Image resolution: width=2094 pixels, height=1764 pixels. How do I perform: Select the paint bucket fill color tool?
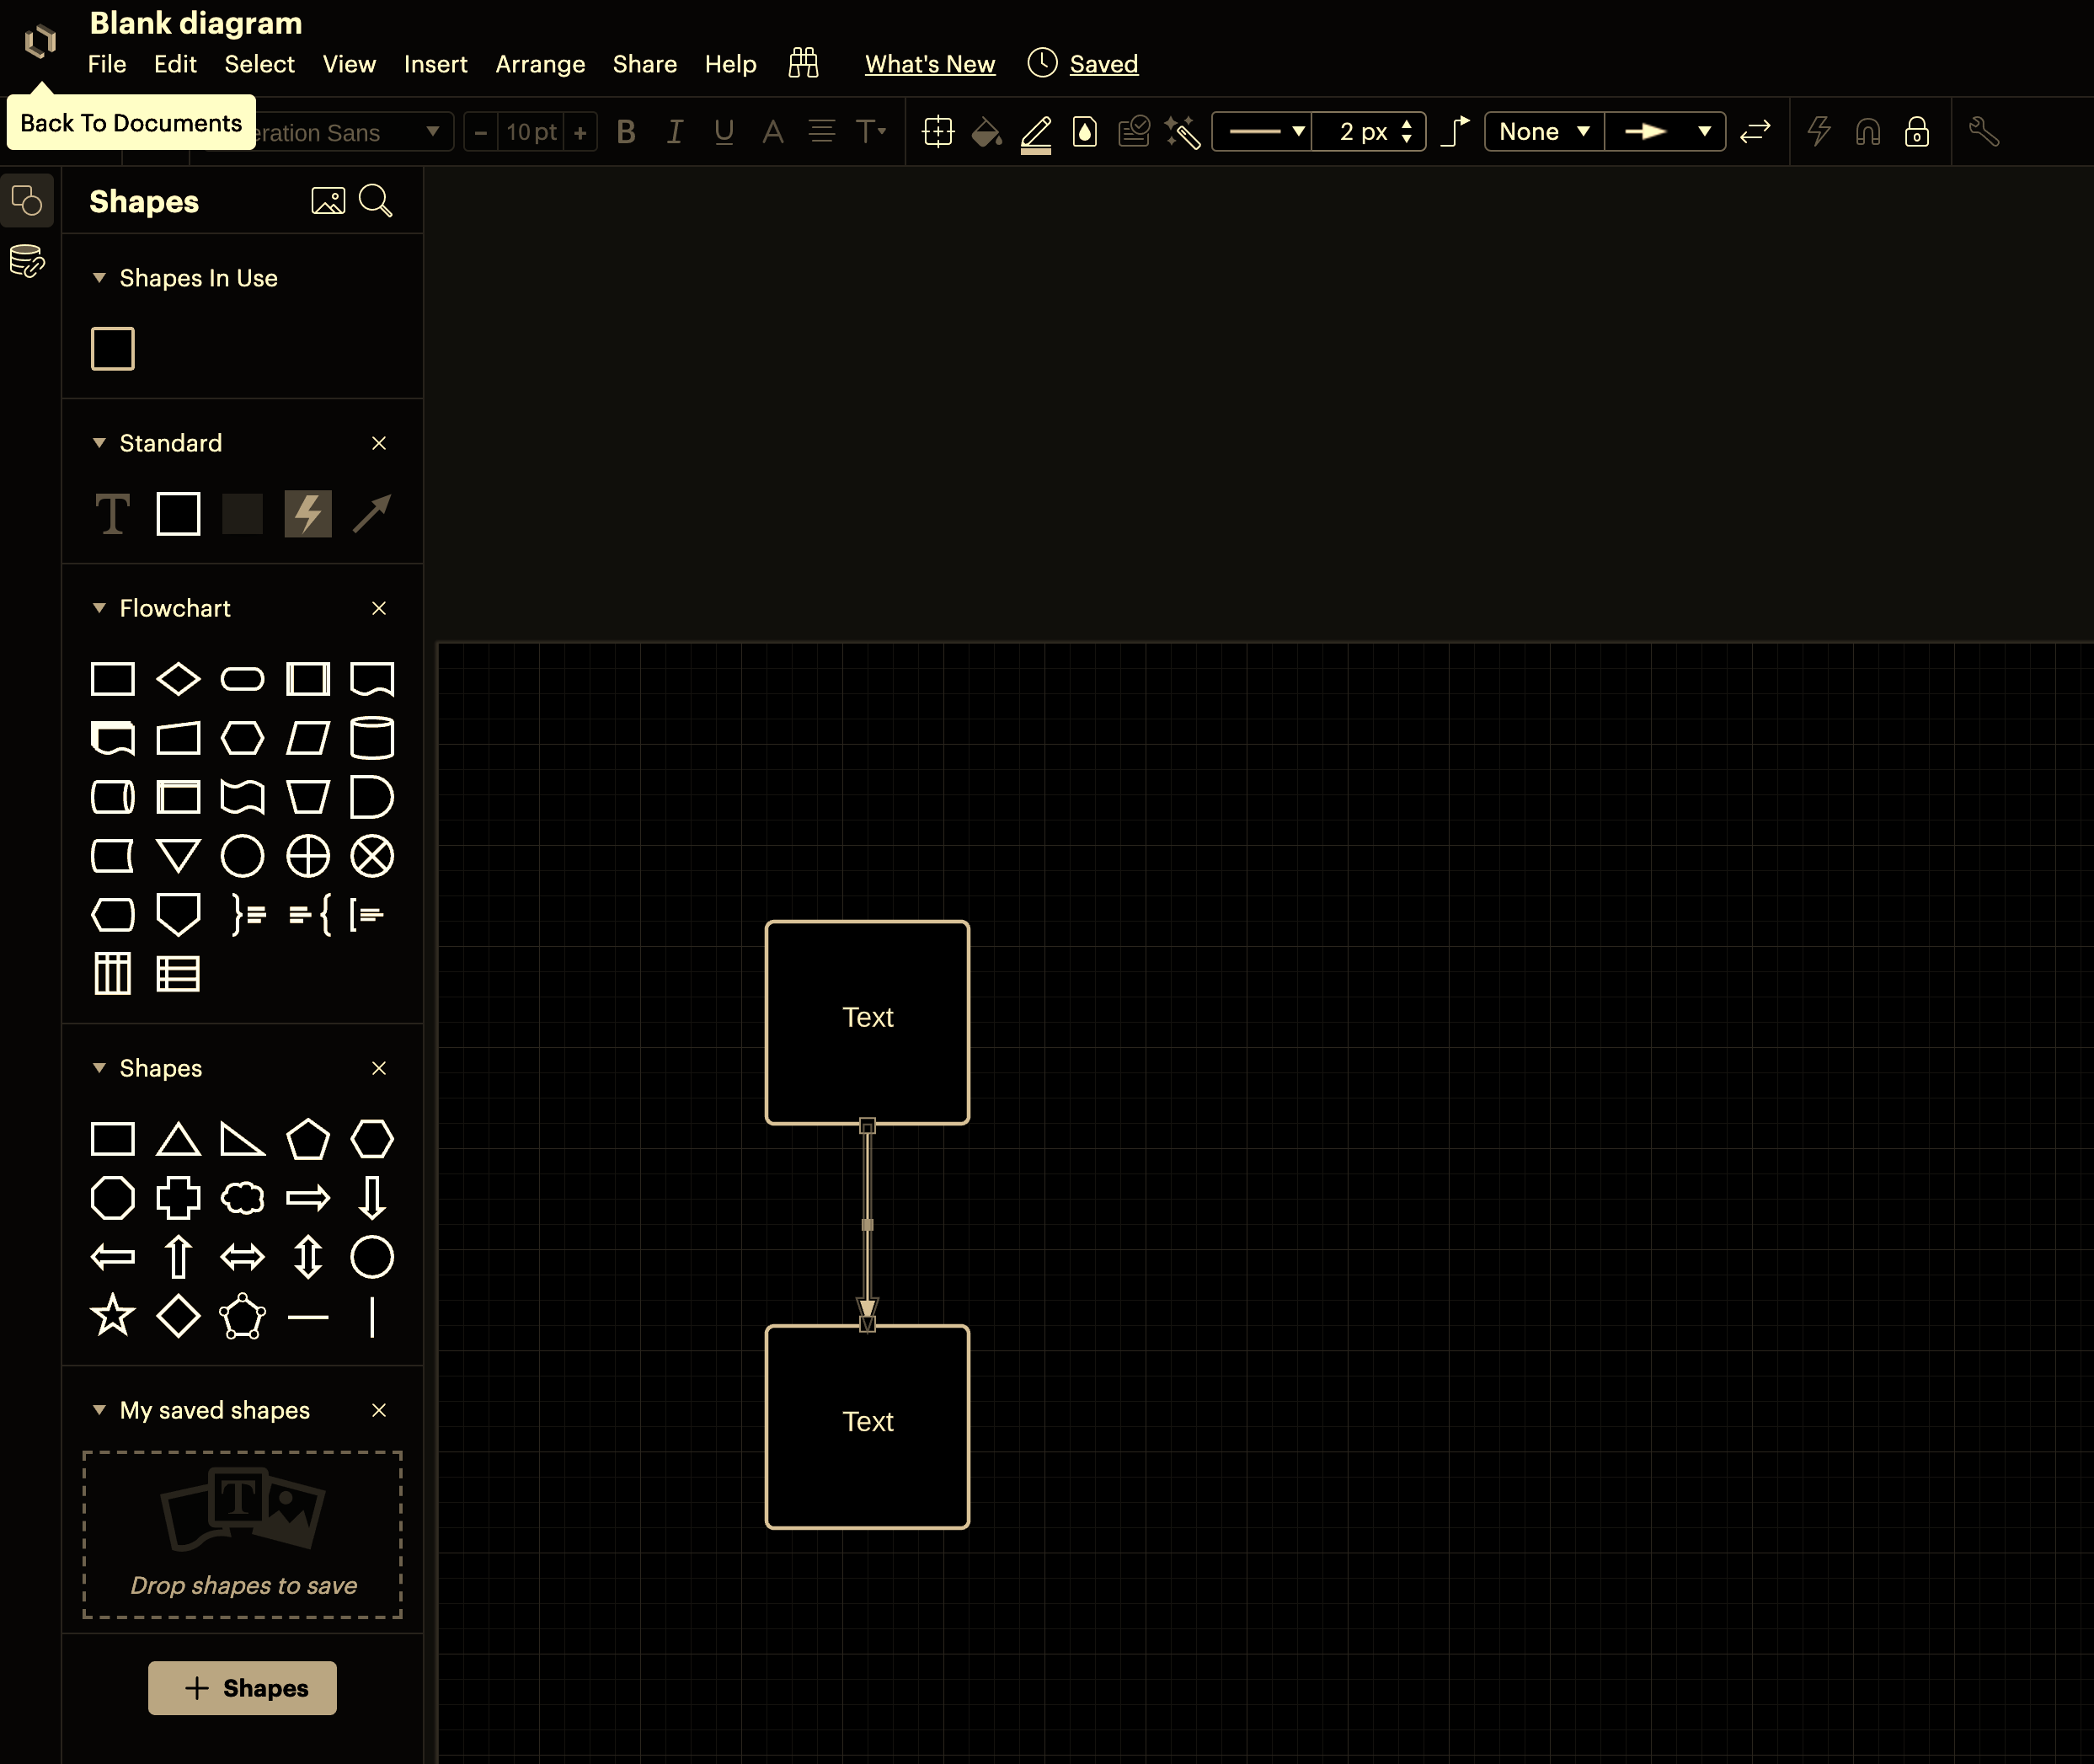[x=987, y=131]
